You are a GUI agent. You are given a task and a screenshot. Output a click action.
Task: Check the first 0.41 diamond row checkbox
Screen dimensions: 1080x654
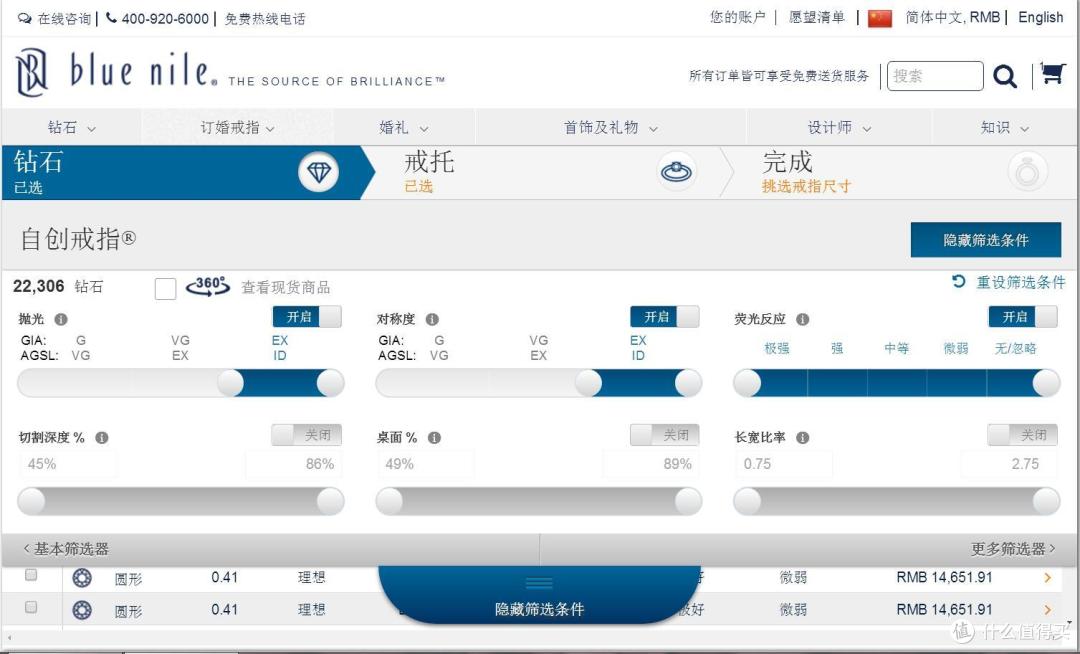[x=31, y=575]
